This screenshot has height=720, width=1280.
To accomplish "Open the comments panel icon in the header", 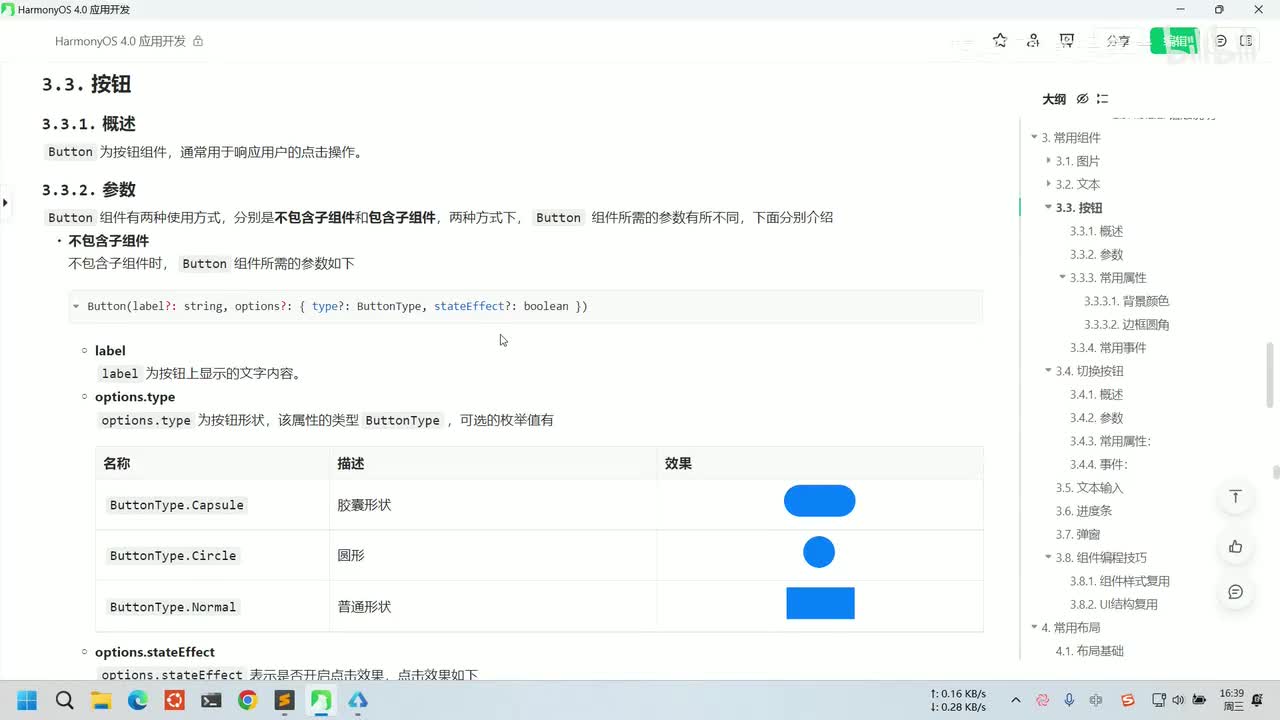I will point(1221,41).
